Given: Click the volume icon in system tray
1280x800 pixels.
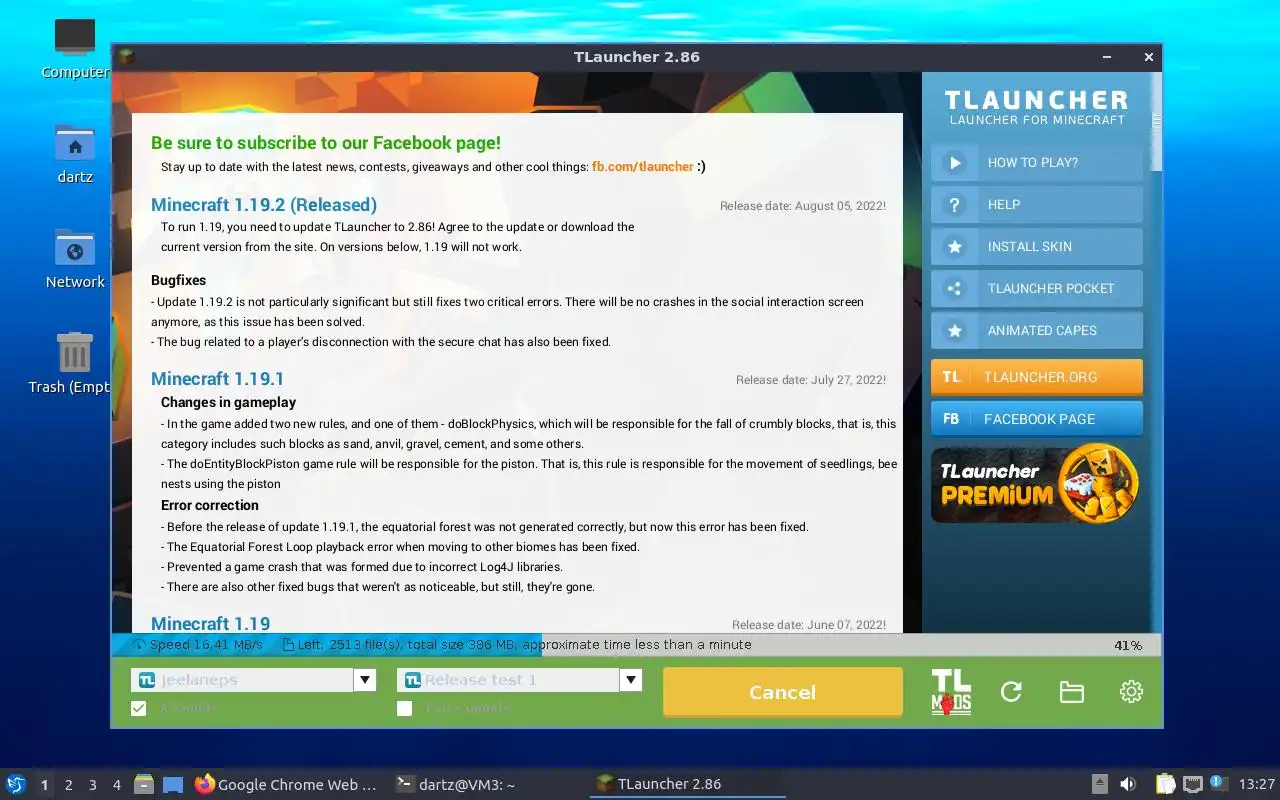Looking at the screenshot, I should click(1128, 784).
